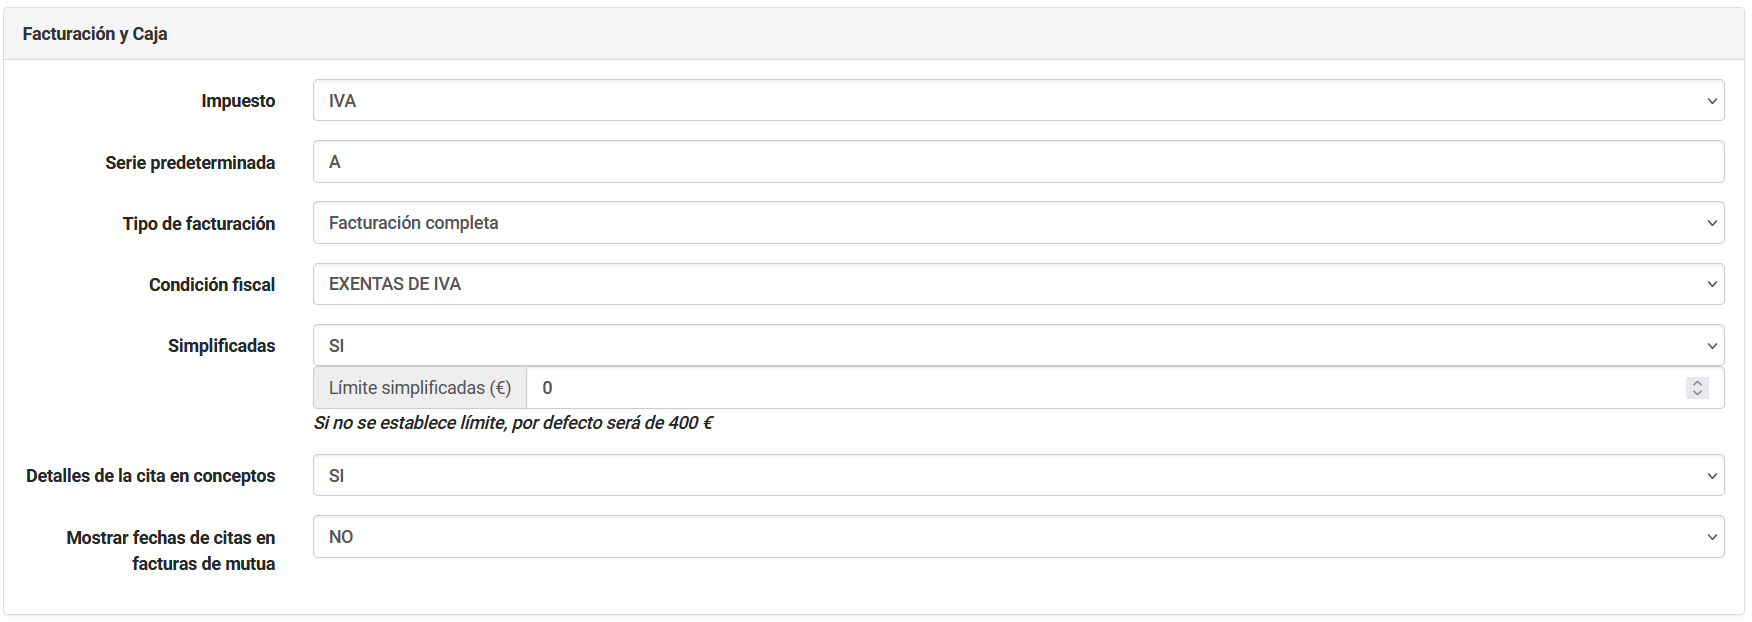This screenshot has height=622, width=1752.
Task: Decrease Límite simplificadas with the down arrow
Action: (x=1697, y=393)
